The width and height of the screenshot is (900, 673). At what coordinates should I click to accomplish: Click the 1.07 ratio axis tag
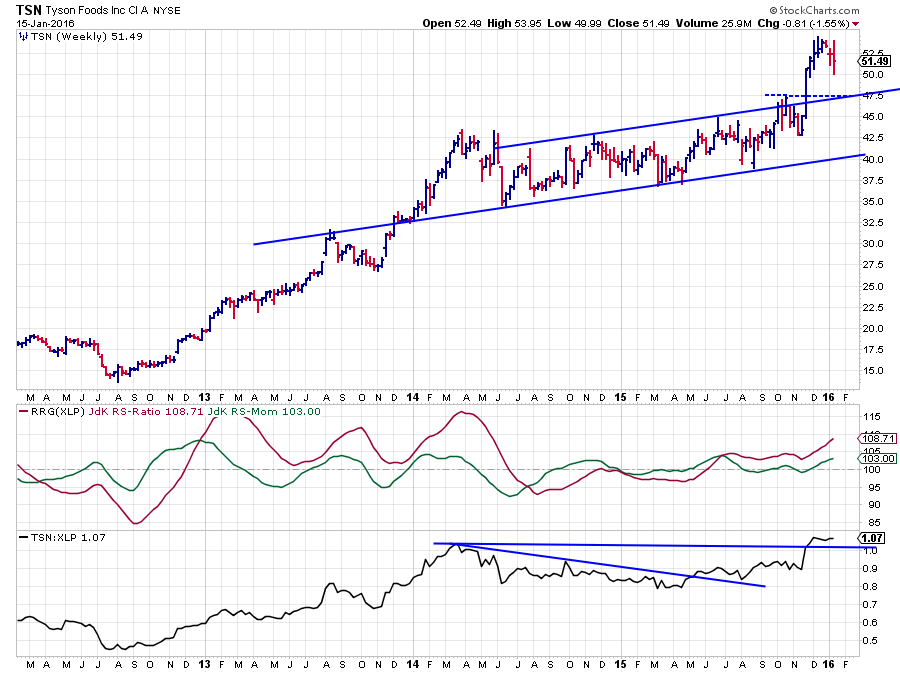[872, 538]
